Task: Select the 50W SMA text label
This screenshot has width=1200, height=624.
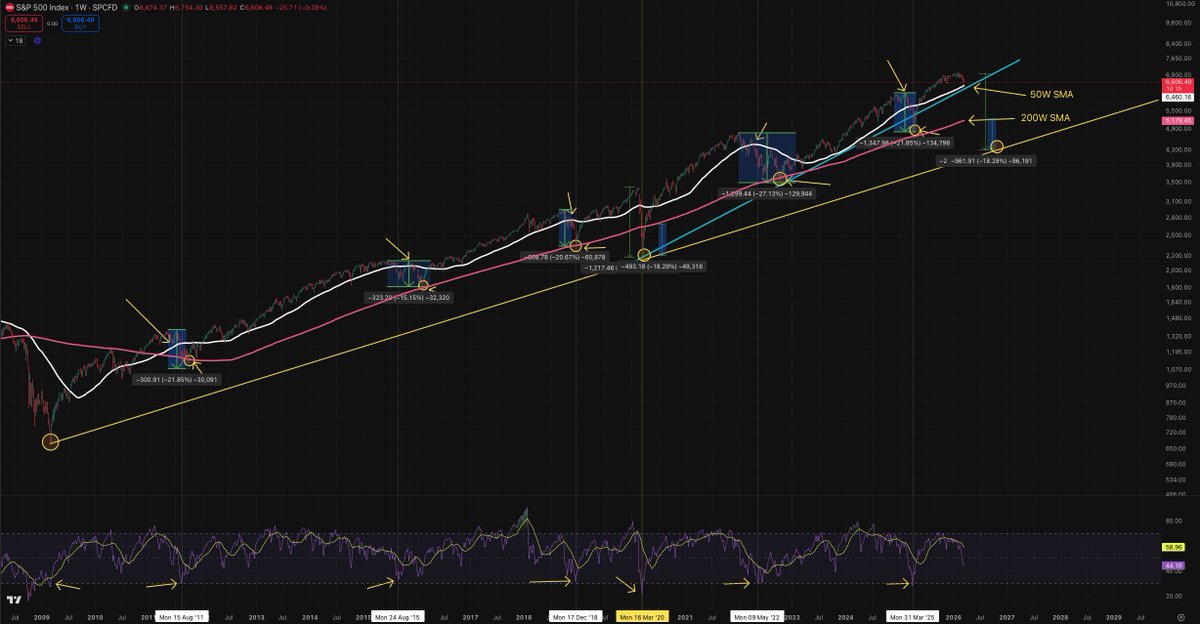Action: [1051, 93]
